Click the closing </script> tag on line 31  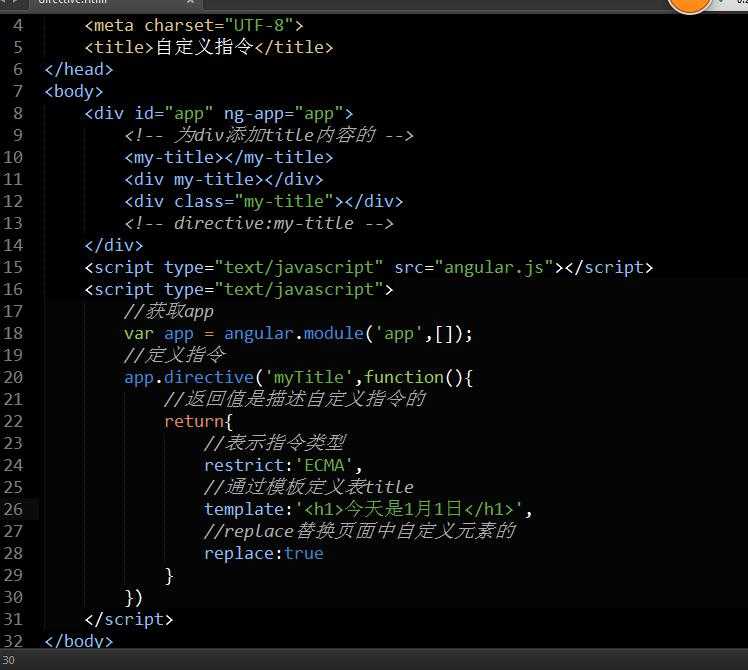click(x=129, y=619)
